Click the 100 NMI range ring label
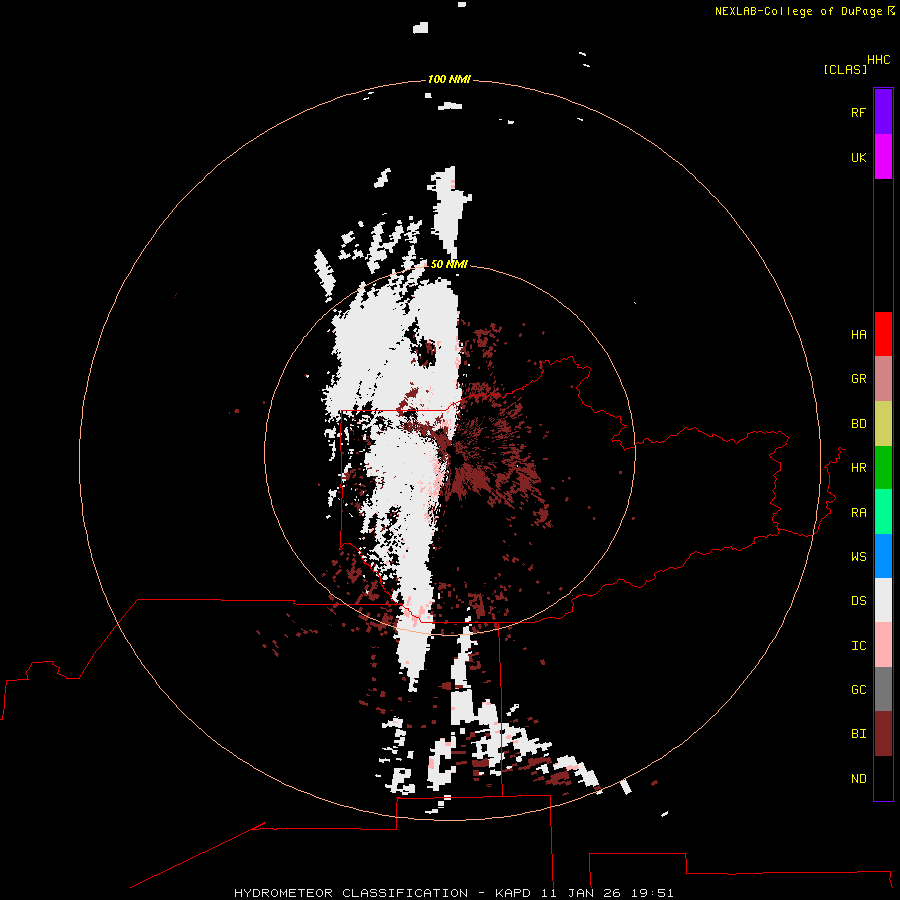900x900 pixels. [x=449, y=79]
